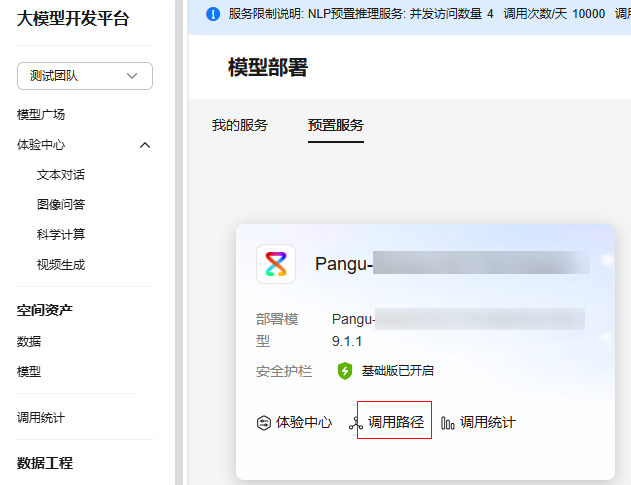Screen dimensions: 631x485
Task: Open 图像问答 in the sidebar
Action: (x=61, y=204)
